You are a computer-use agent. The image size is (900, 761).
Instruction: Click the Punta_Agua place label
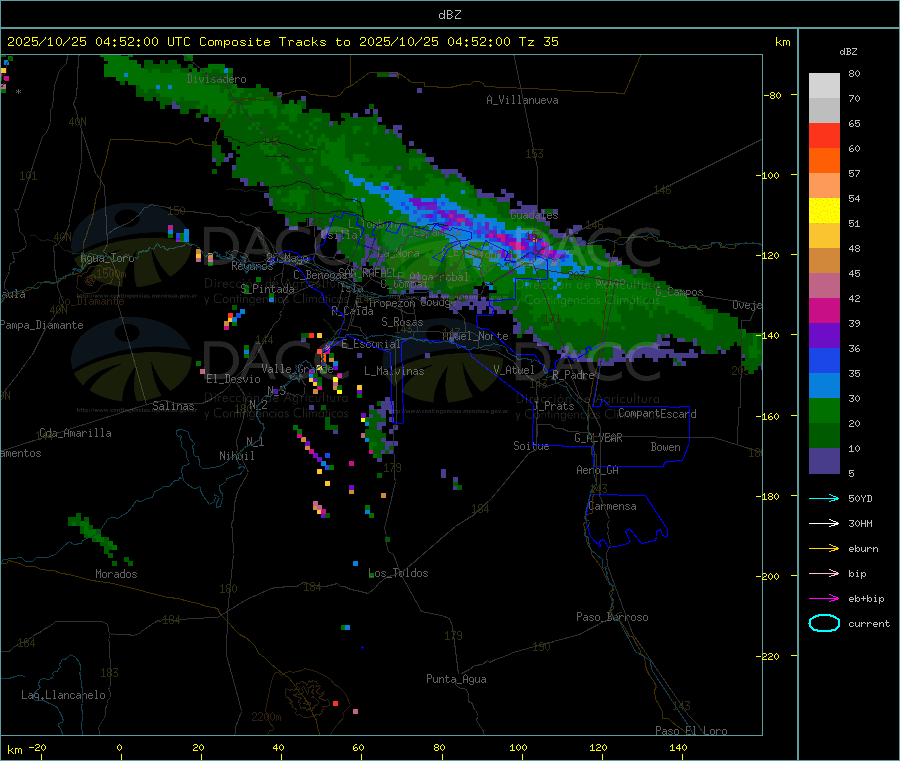coord(456,679)
